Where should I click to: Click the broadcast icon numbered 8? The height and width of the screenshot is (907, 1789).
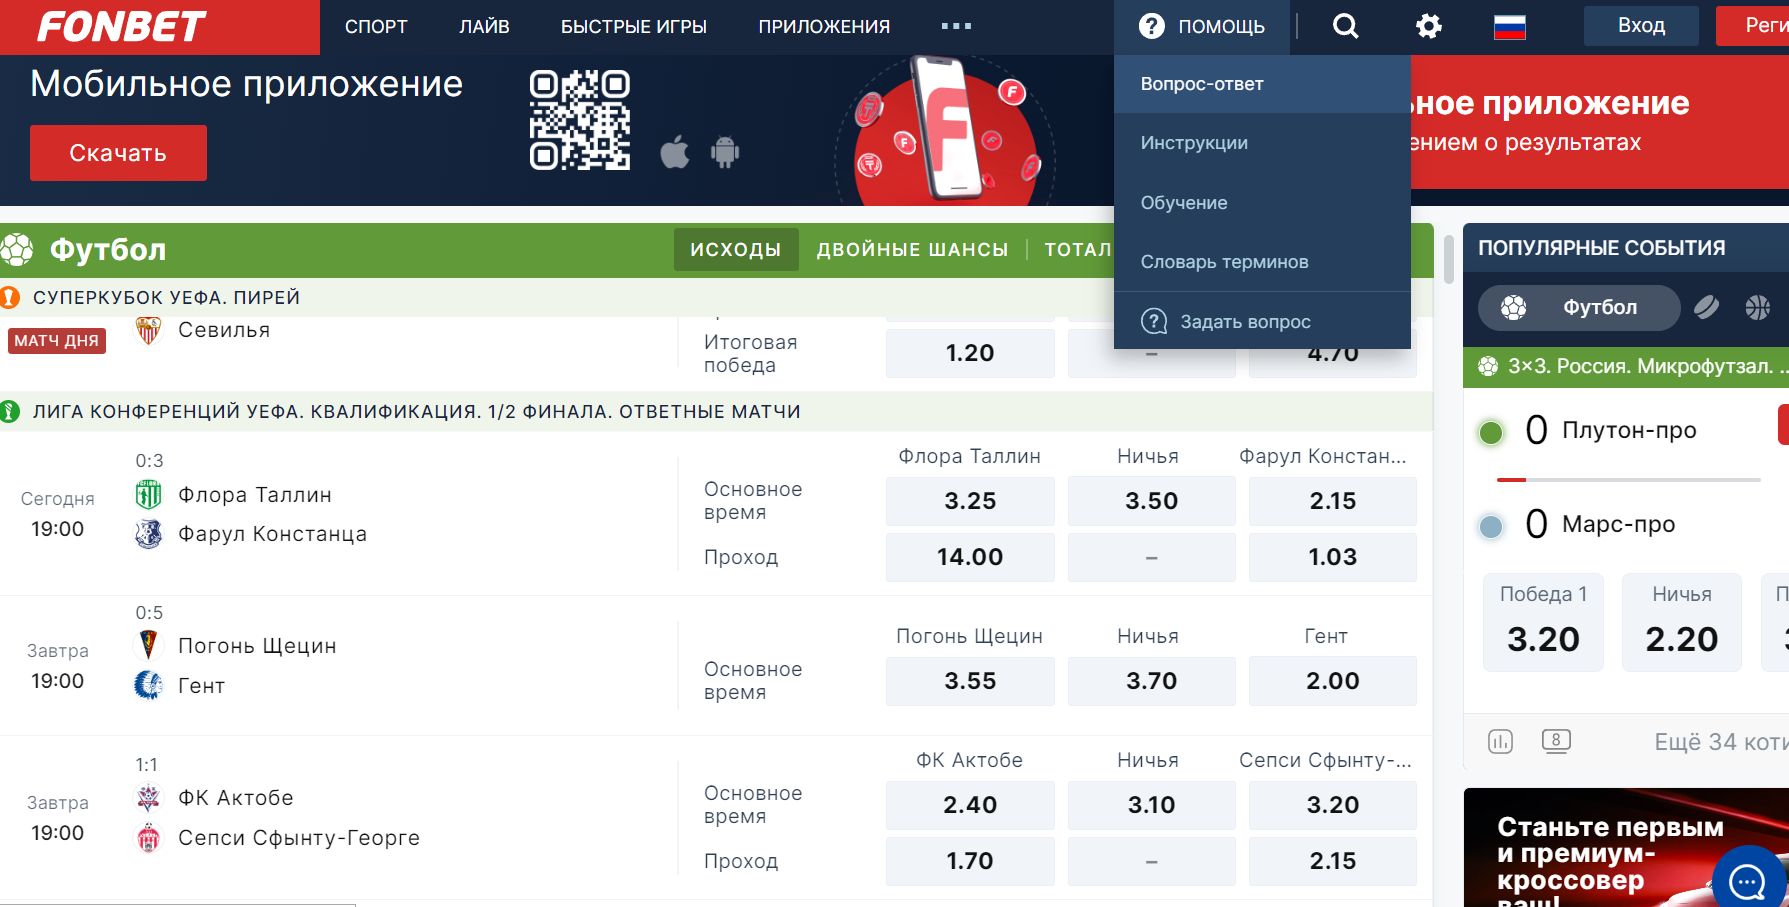(x=1556, y=741)
